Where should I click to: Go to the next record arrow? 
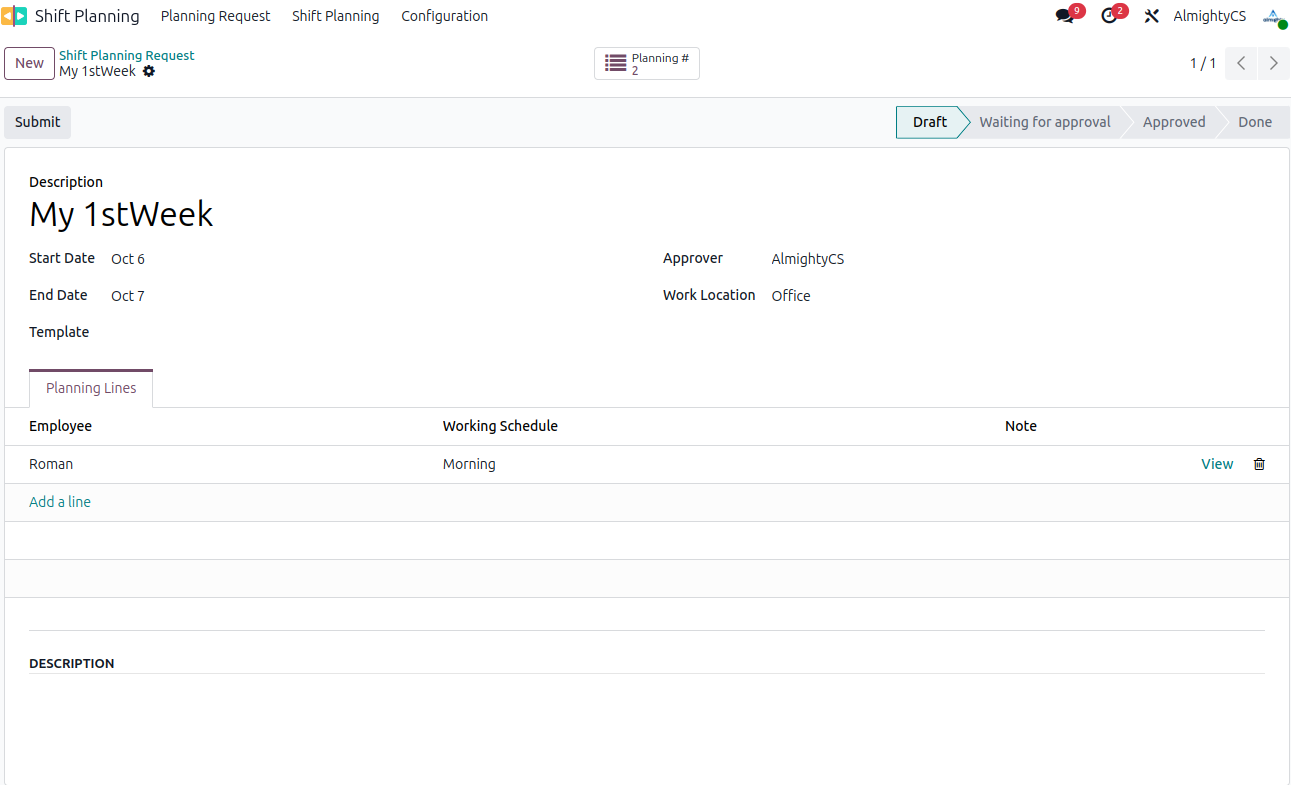pyautogui.click(x=1273, y=63)
